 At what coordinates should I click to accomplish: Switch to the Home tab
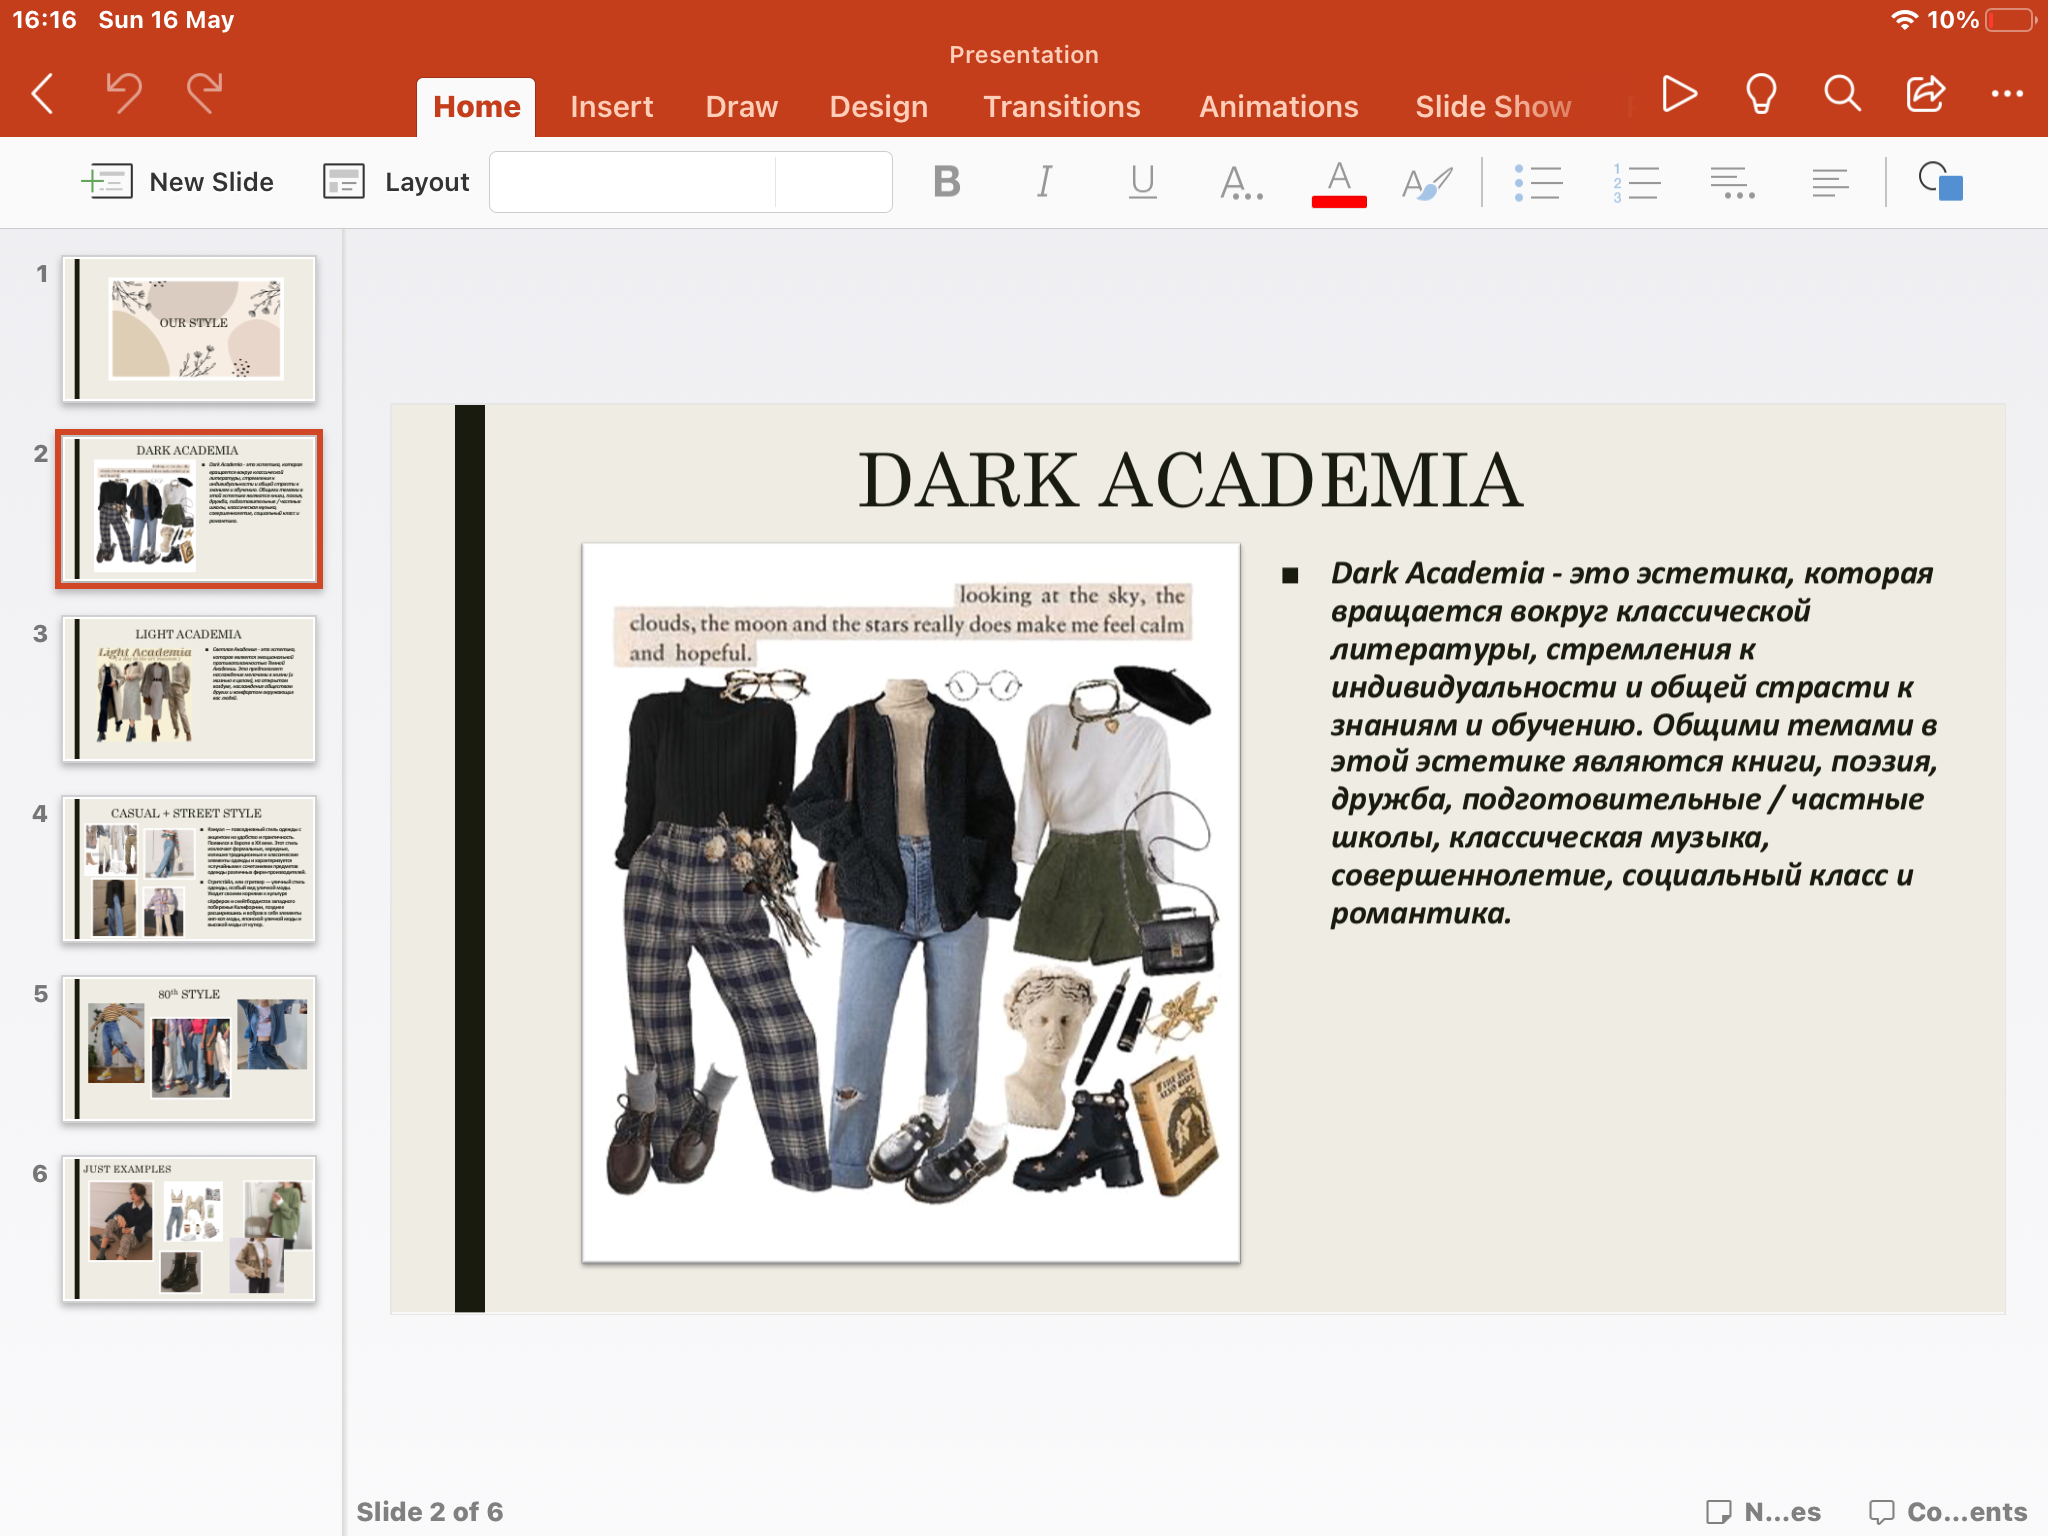(x=476, y=107)
